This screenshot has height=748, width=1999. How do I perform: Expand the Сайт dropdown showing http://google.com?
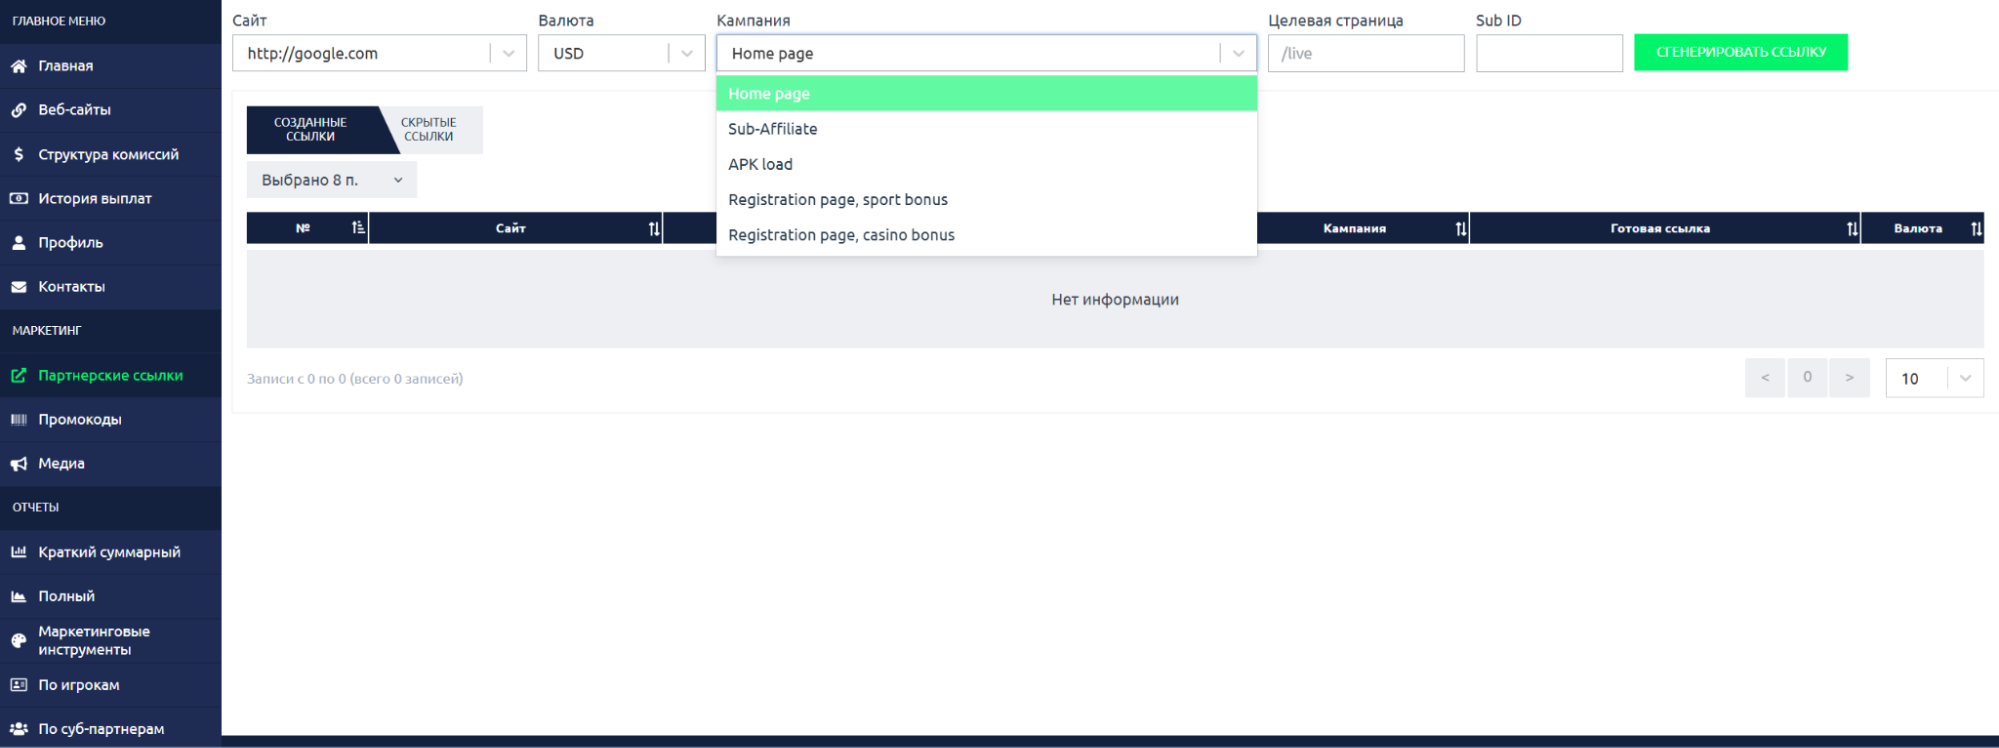point(508,54)
